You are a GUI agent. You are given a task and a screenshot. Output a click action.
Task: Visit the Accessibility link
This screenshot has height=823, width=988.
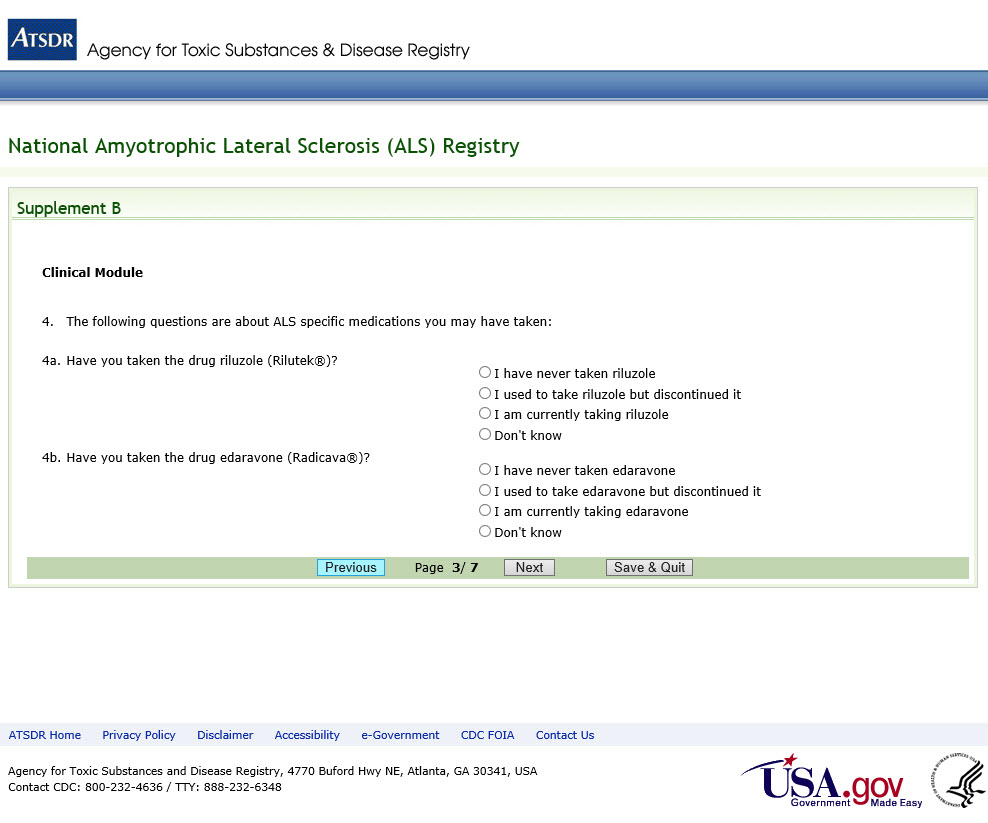[307, 735]
